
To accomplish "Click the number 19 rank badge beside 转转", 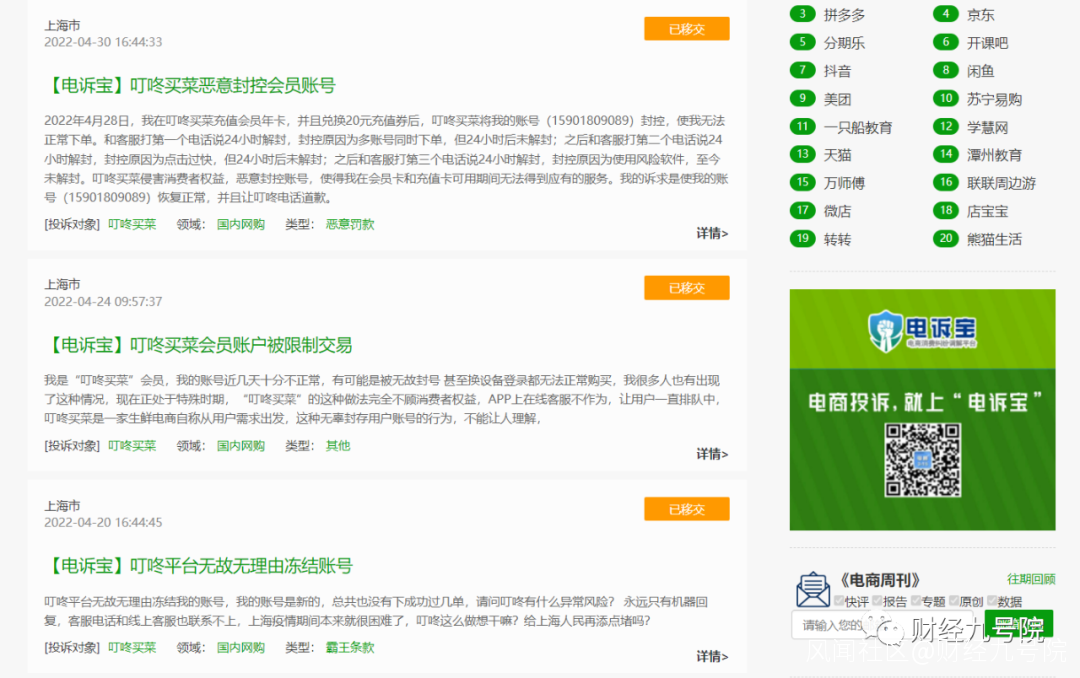I will (802, 239).
